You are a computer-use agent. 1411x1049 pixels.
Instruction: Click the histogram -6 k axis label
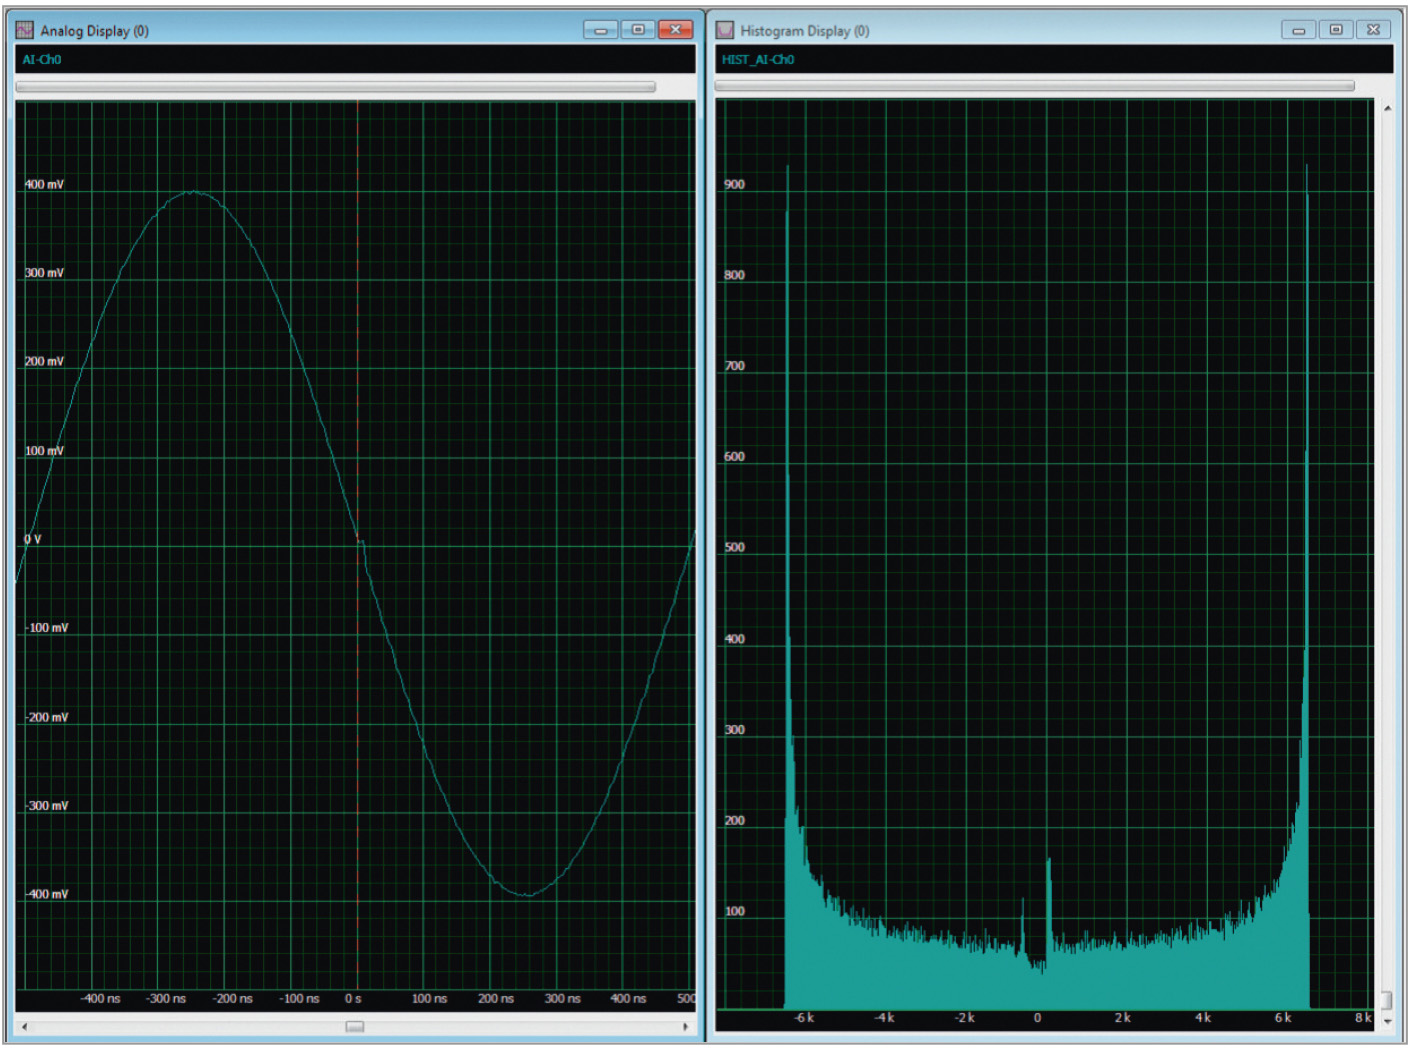click(804, 1018)
